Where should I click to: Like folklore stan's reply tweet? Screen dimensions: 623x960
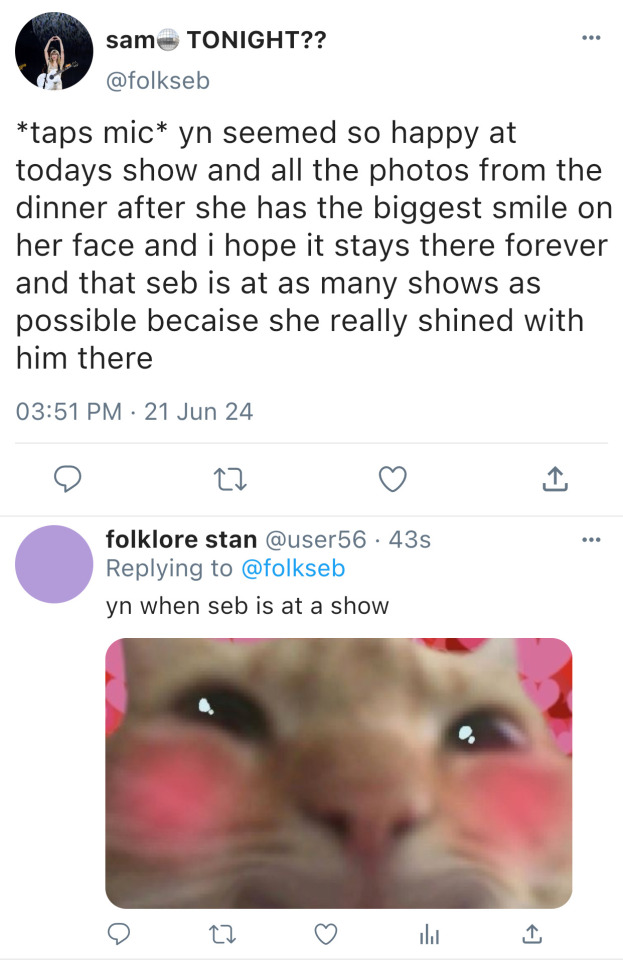point(324,933)
